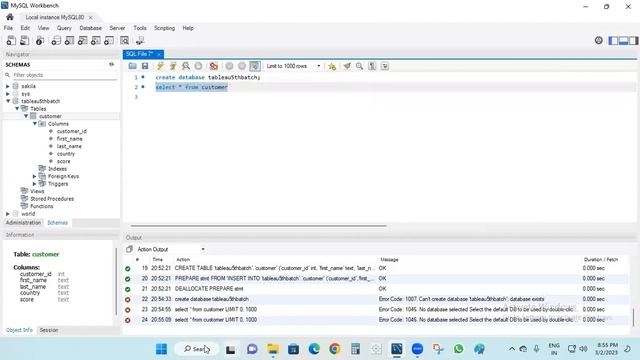Open Workbench preferences gear icon
The height and width of the screenshot is (360, 640).
(x=598, y=40)
